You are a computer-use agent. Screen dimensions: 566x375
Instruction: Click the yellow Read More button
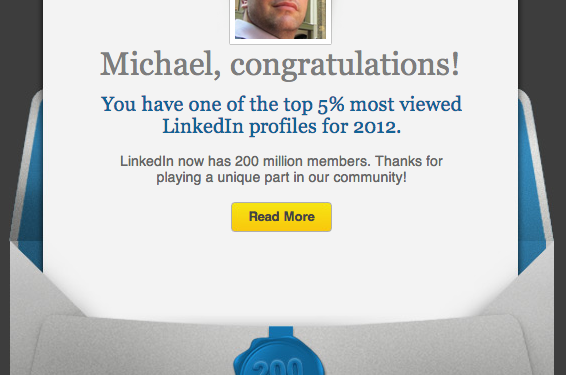(x=281, y=217)
